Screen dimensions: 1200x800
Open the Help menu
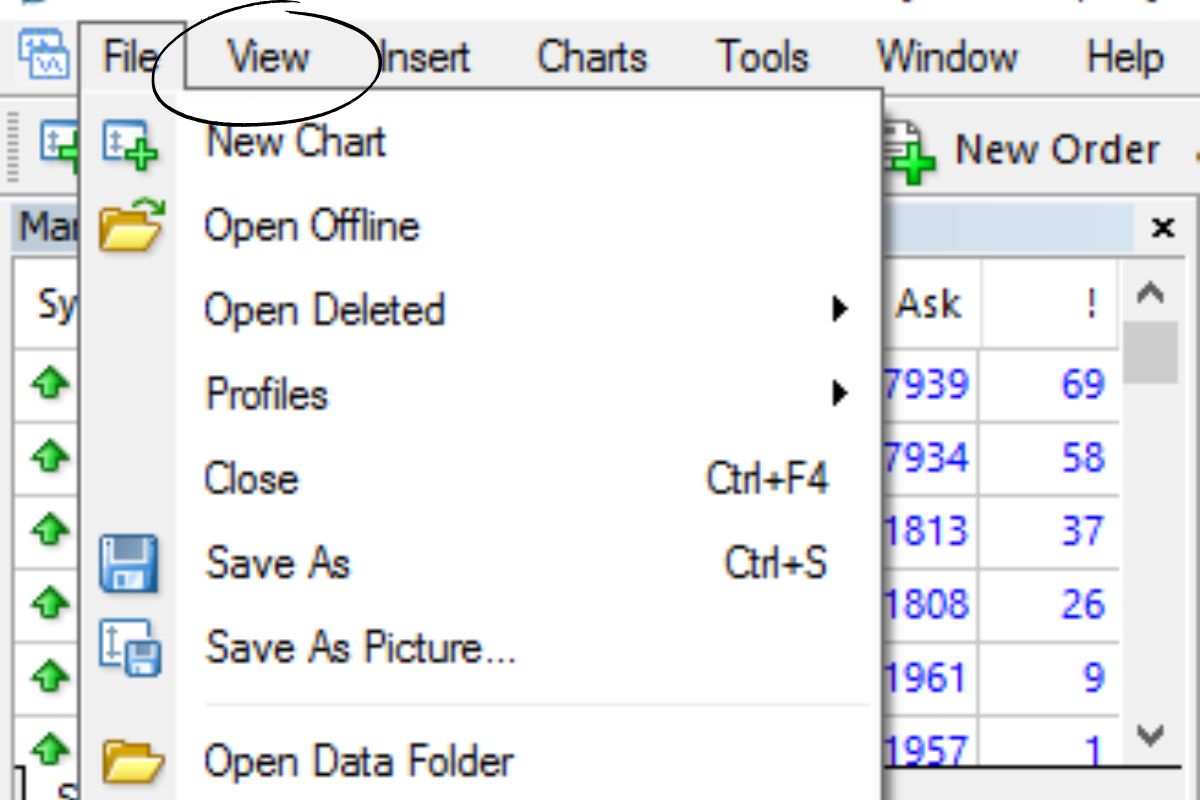pos(1125,57)
